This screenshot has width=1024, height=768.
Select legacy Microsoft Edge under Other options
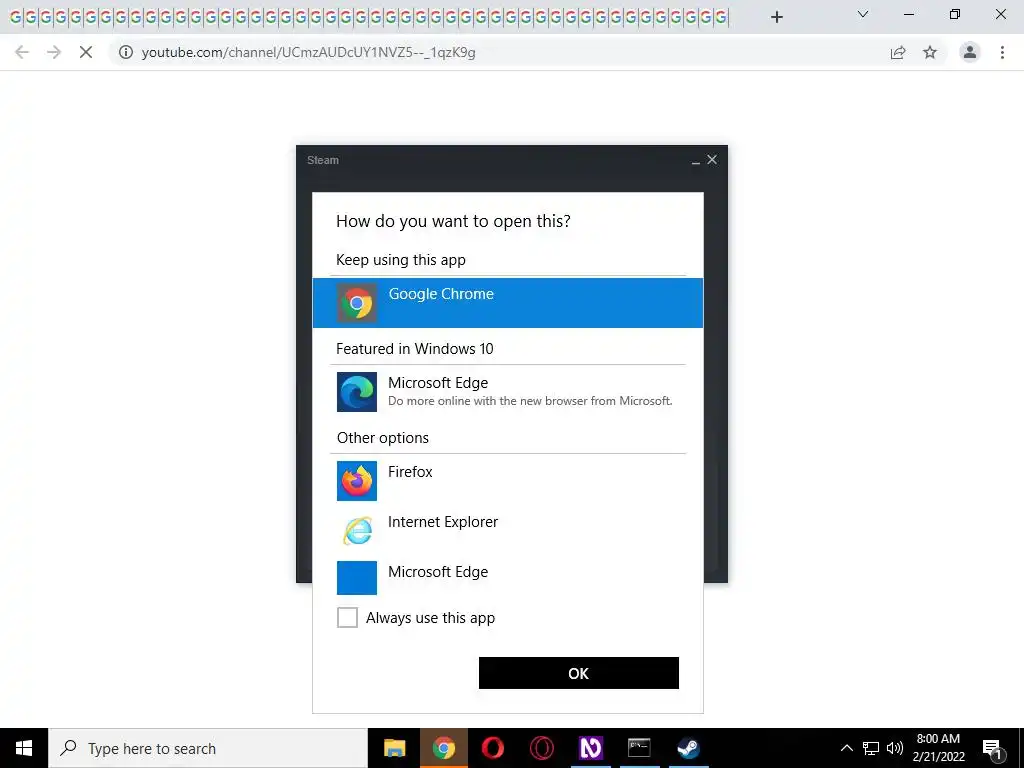(x=507, y=578)
